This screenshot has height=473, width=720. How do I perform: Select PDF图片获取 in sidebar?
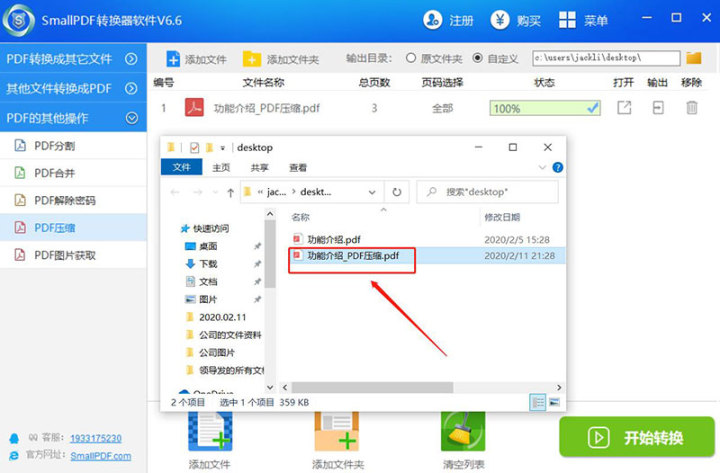tap(73, 255)
